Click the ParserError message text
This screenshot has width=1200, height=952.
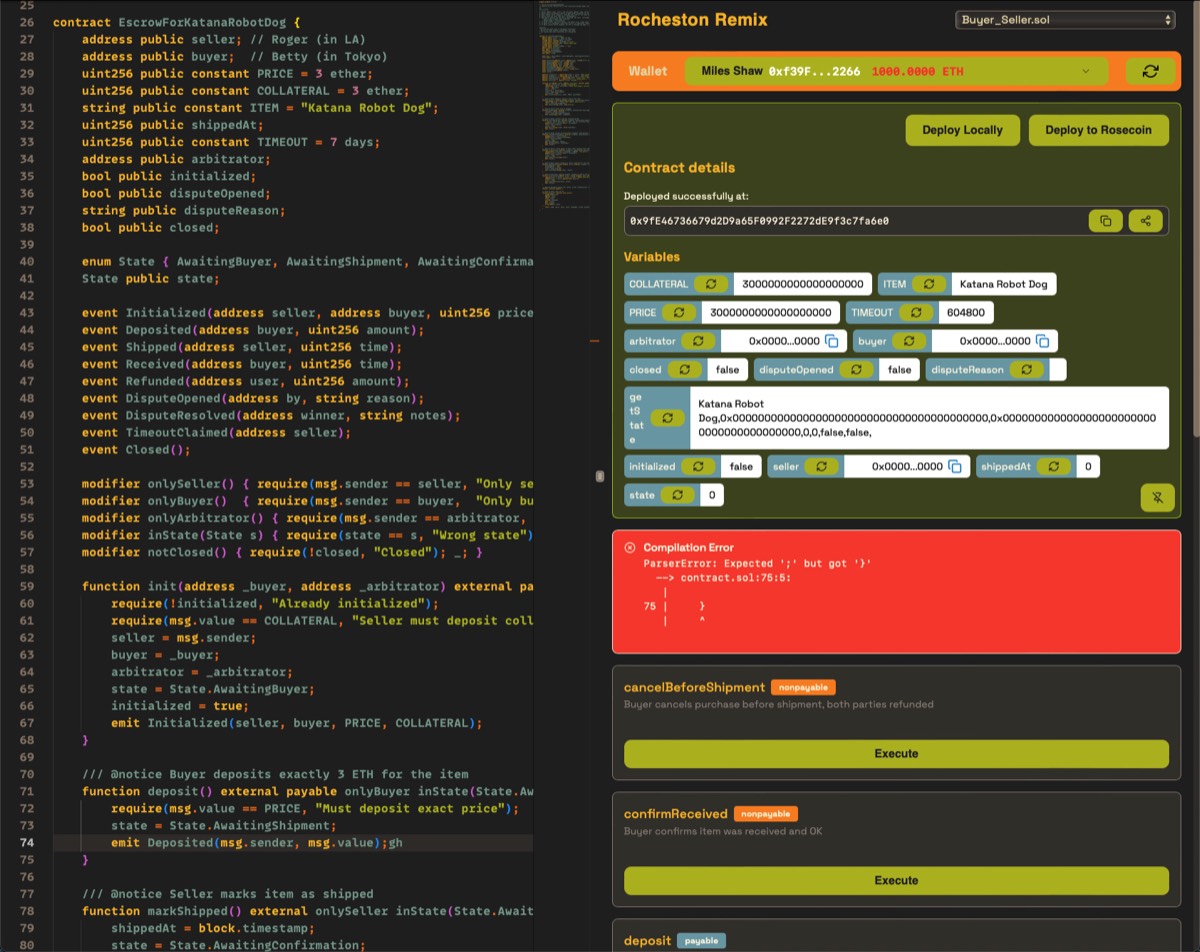758,564
